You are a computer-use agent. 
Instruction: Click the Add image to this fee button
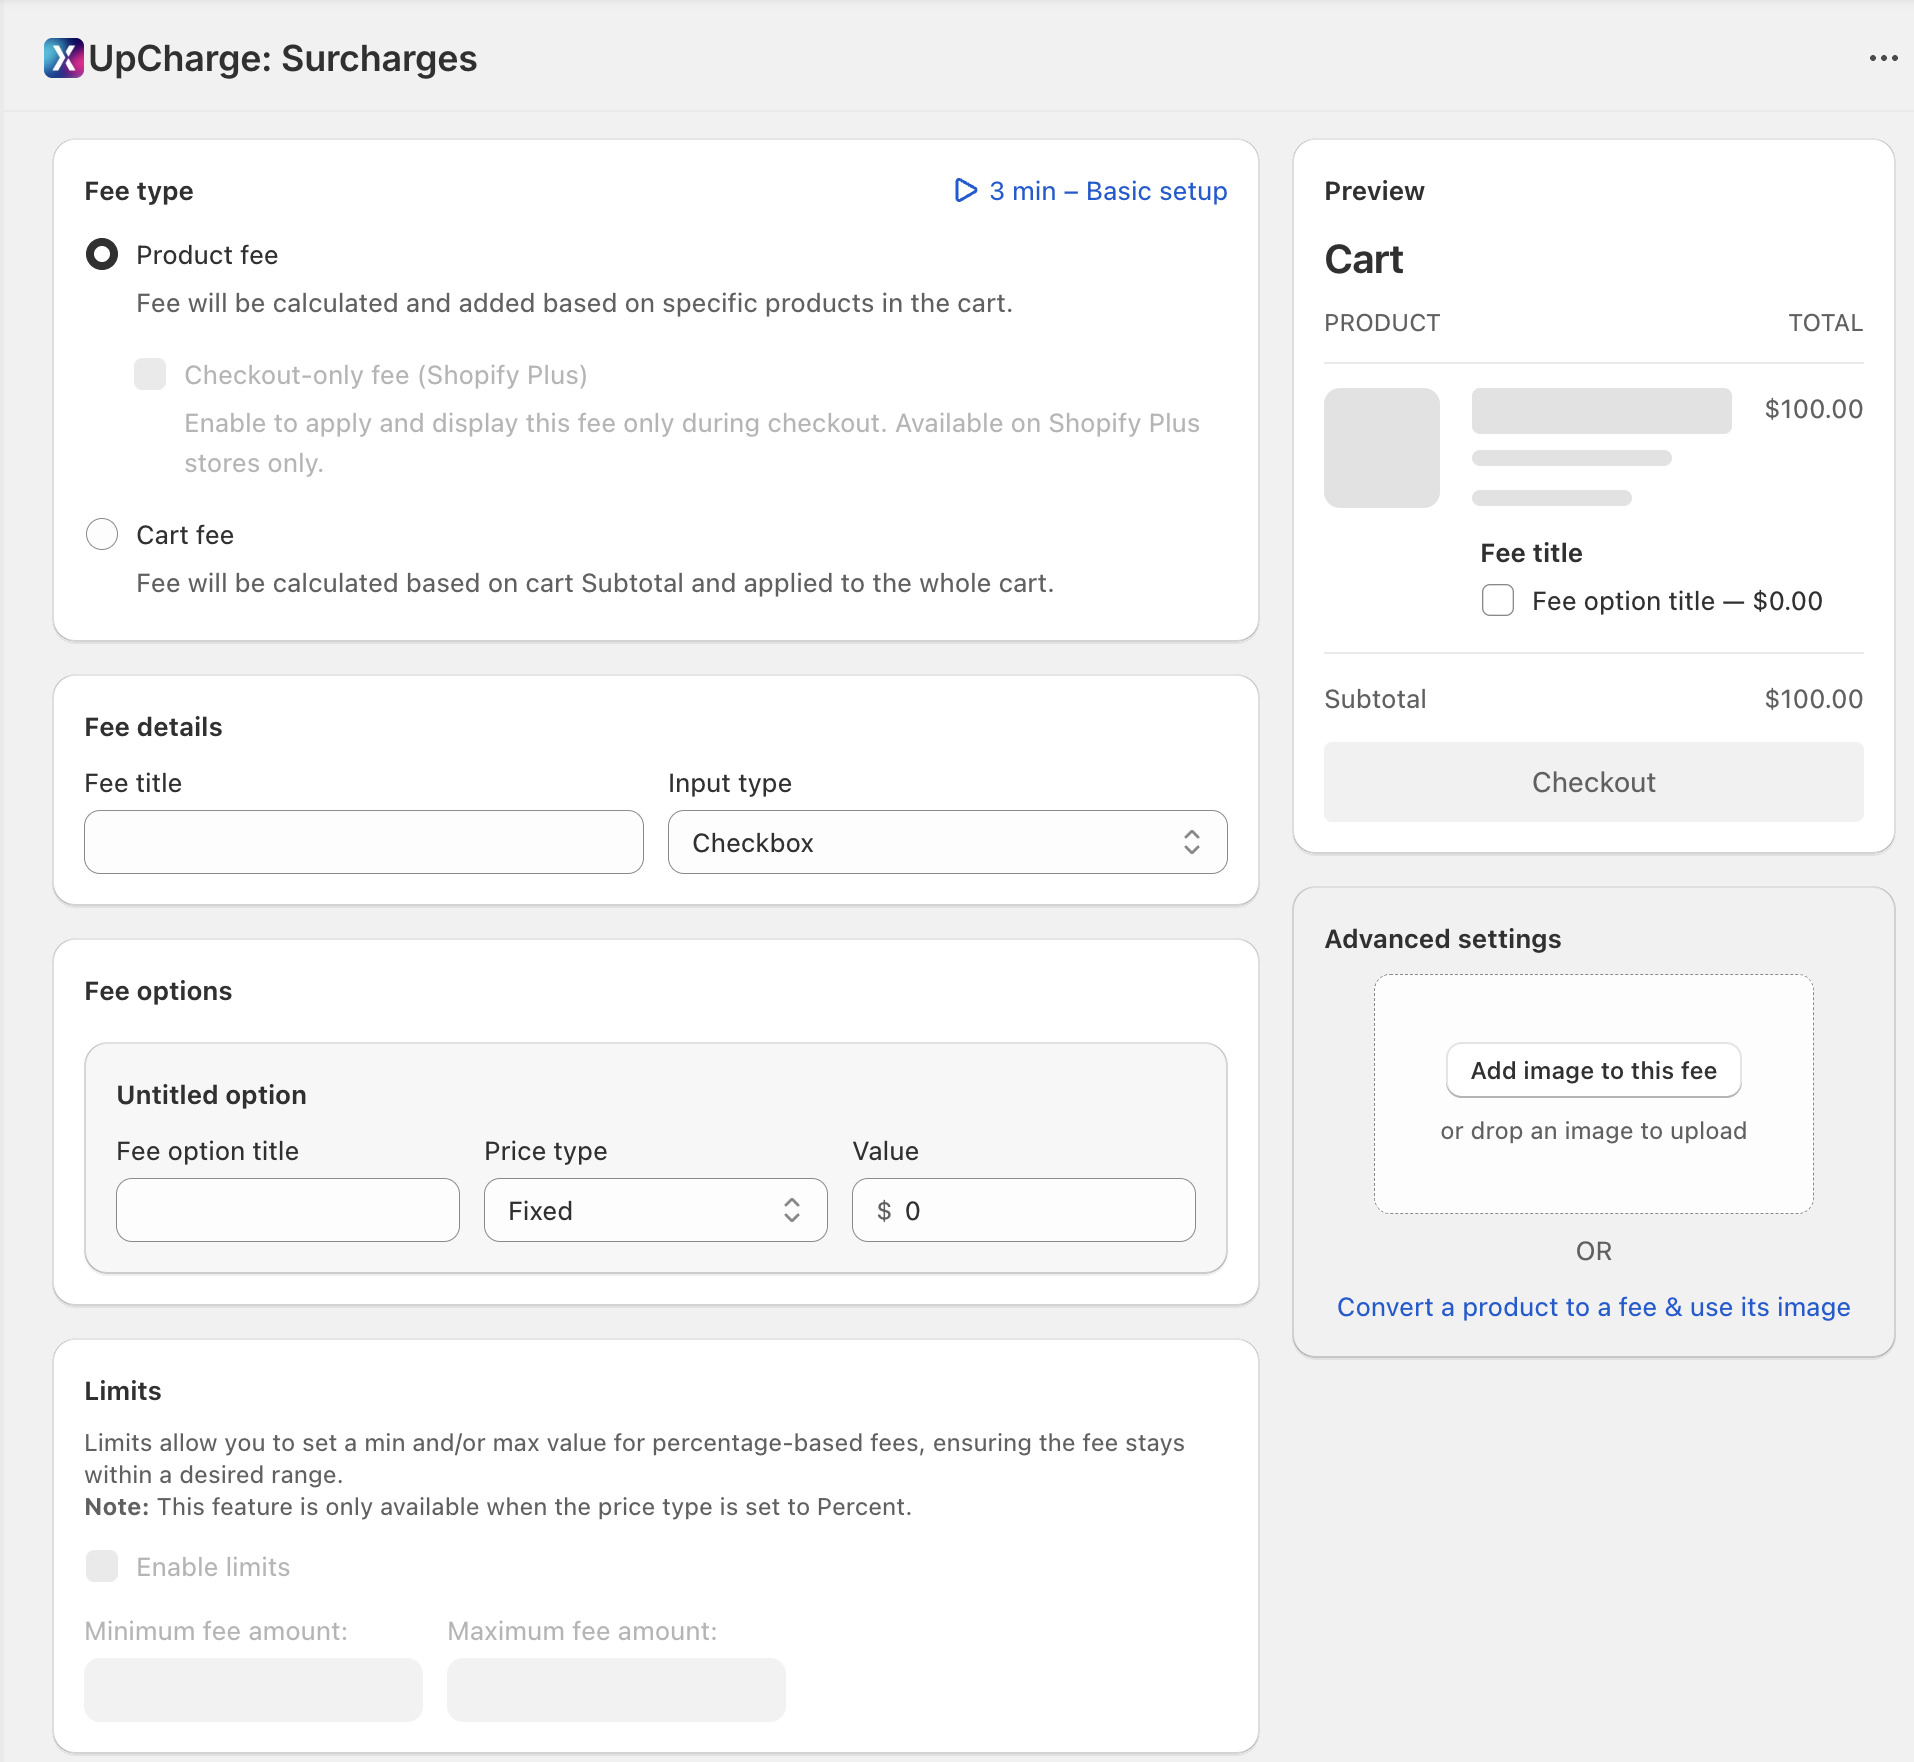tap(1592, 1070)
